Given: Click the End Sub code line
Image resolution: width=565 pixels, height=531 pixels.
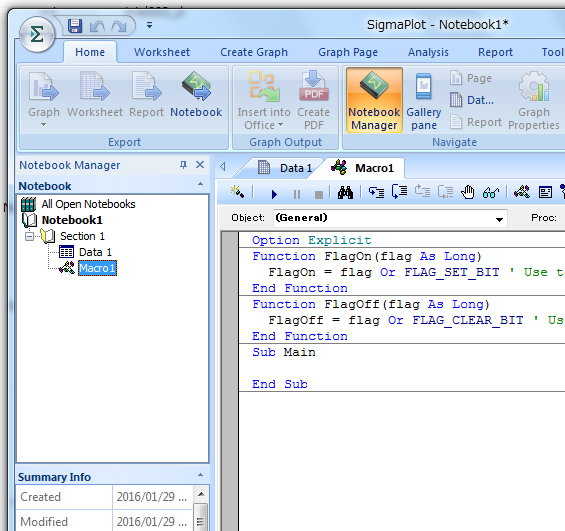Looking at the screenshot, I should 280,384.
